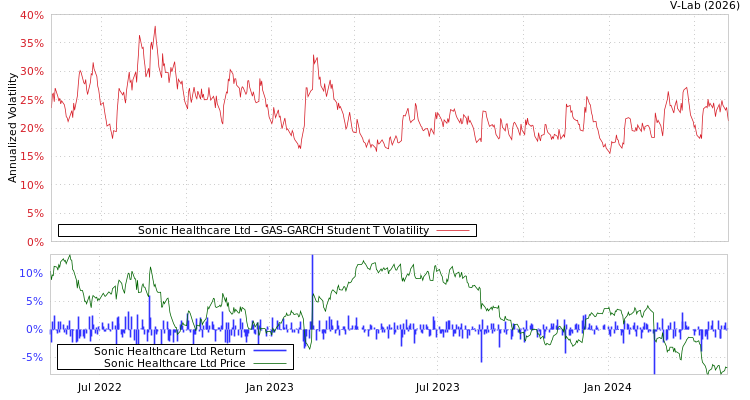This screenshot has height=400, width=750.
Task: Click the 35% volatility axis label
Action: point(32,44)
